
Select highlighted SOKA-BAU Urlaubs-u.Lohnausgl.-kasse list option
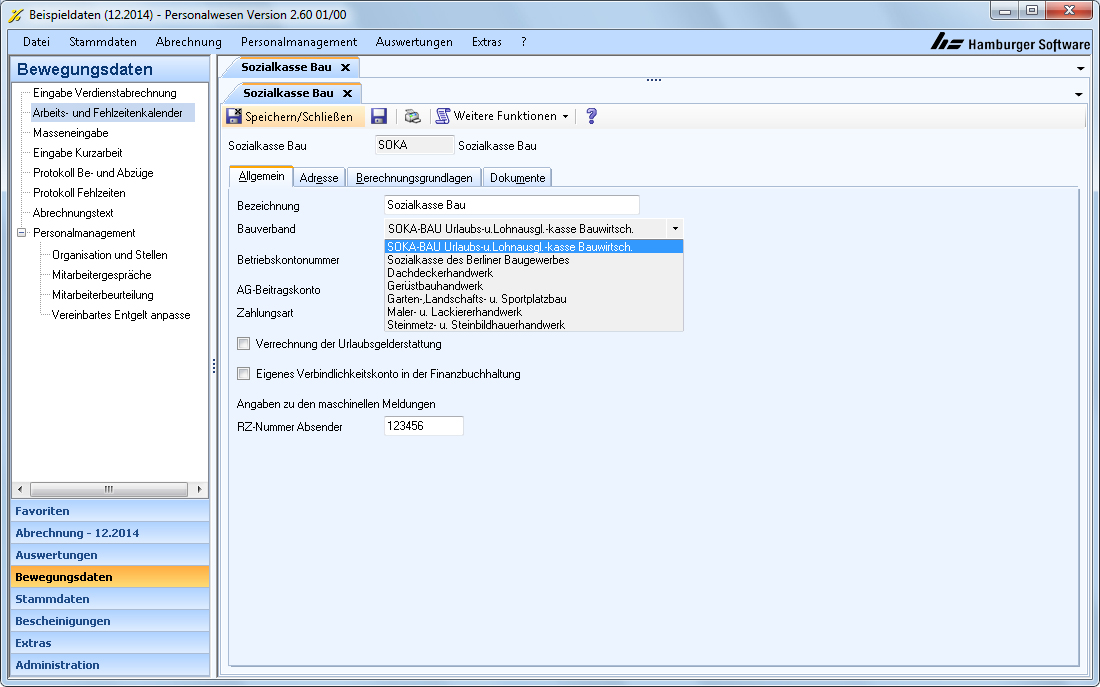pyautogui.click(x=534, y=247)
